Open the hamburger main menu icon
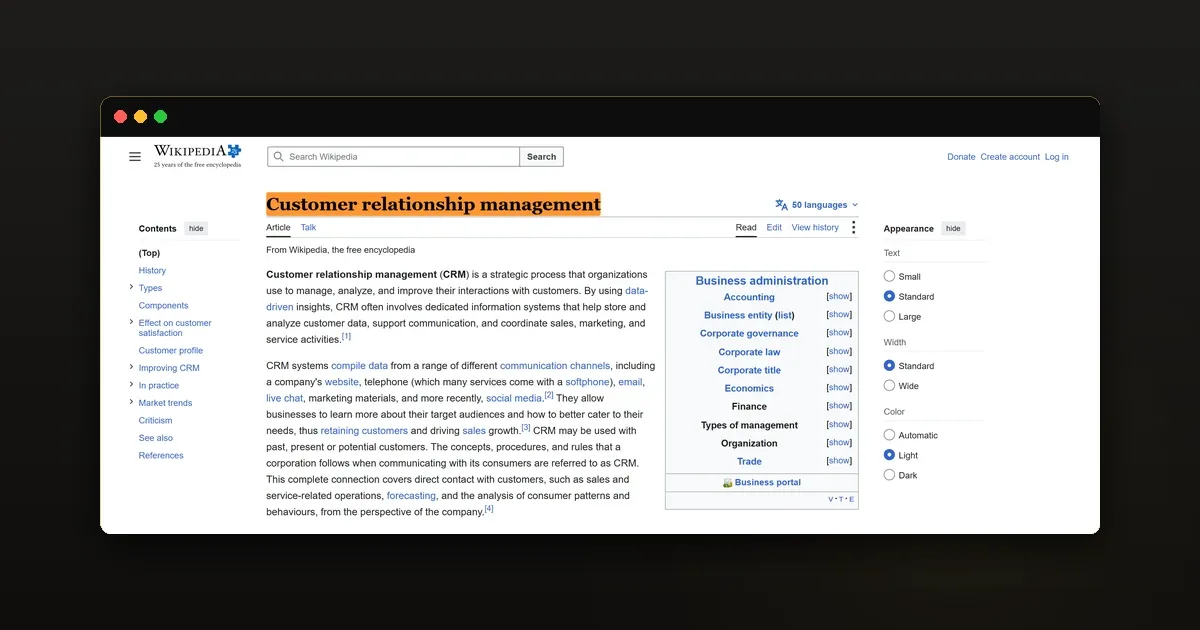 [x=135, y=157]
